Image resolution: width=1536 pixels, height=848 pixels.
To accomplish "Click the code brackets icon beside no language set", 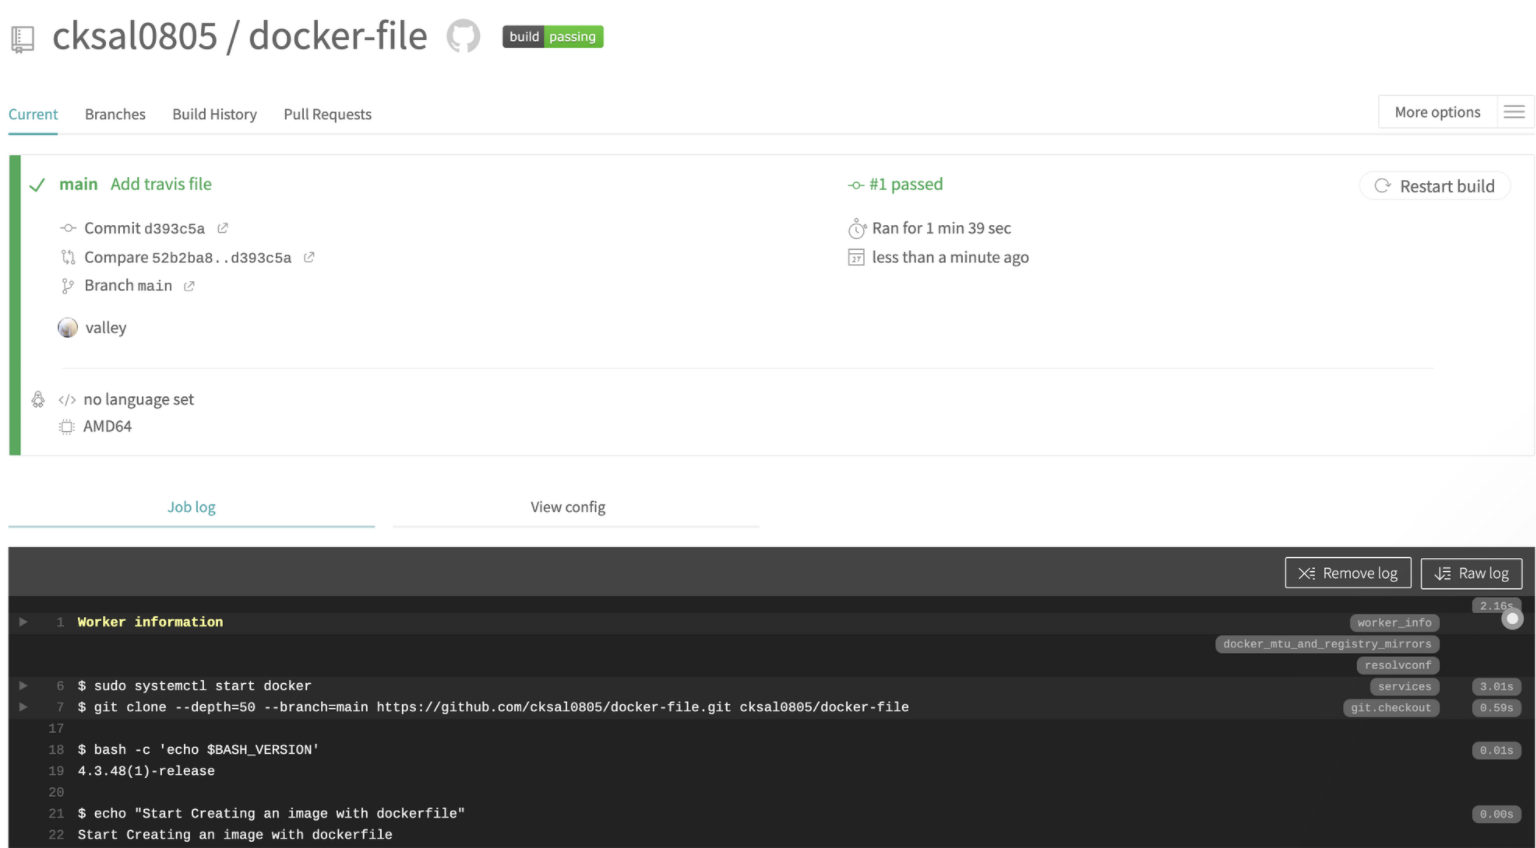I will click(67, 400).
